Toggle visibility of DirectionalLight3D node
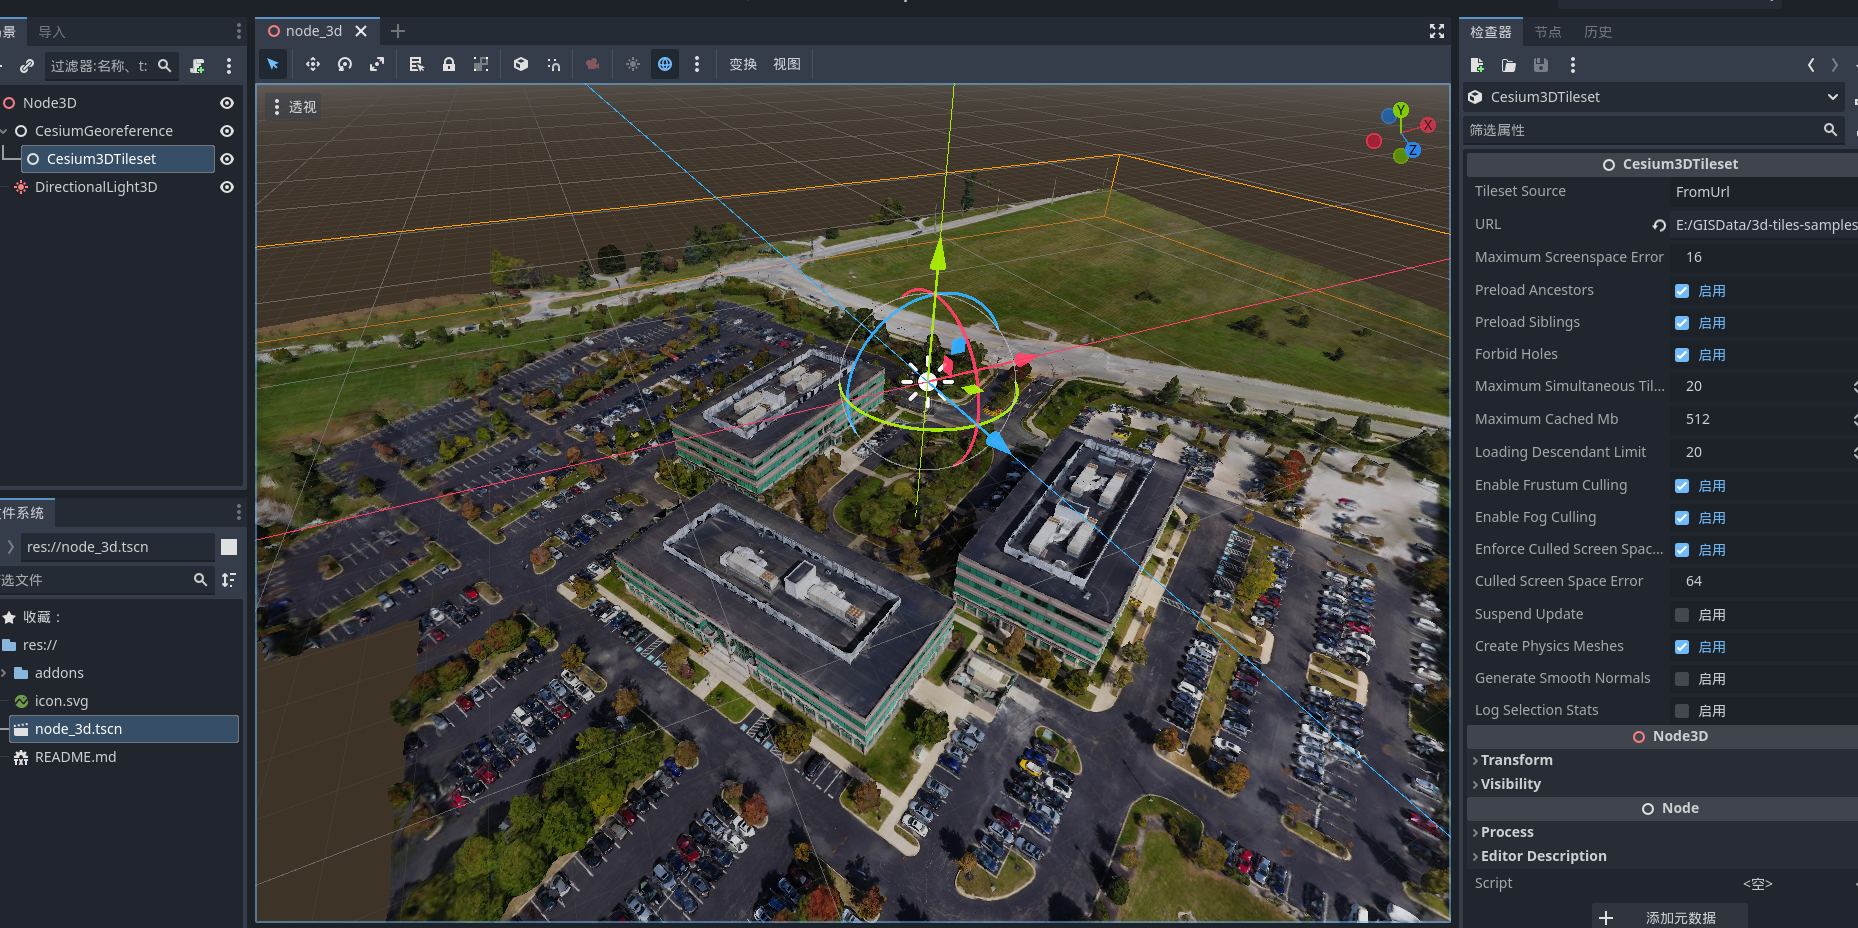The height and width of the screenshot is (928, 1858). pos(226,187)
